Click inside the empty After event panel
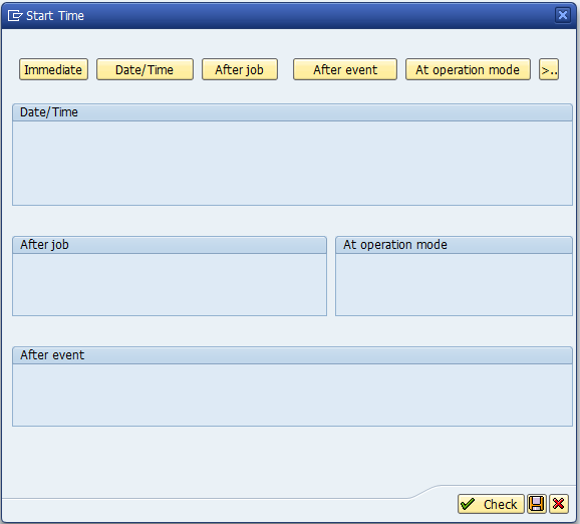 292,395
